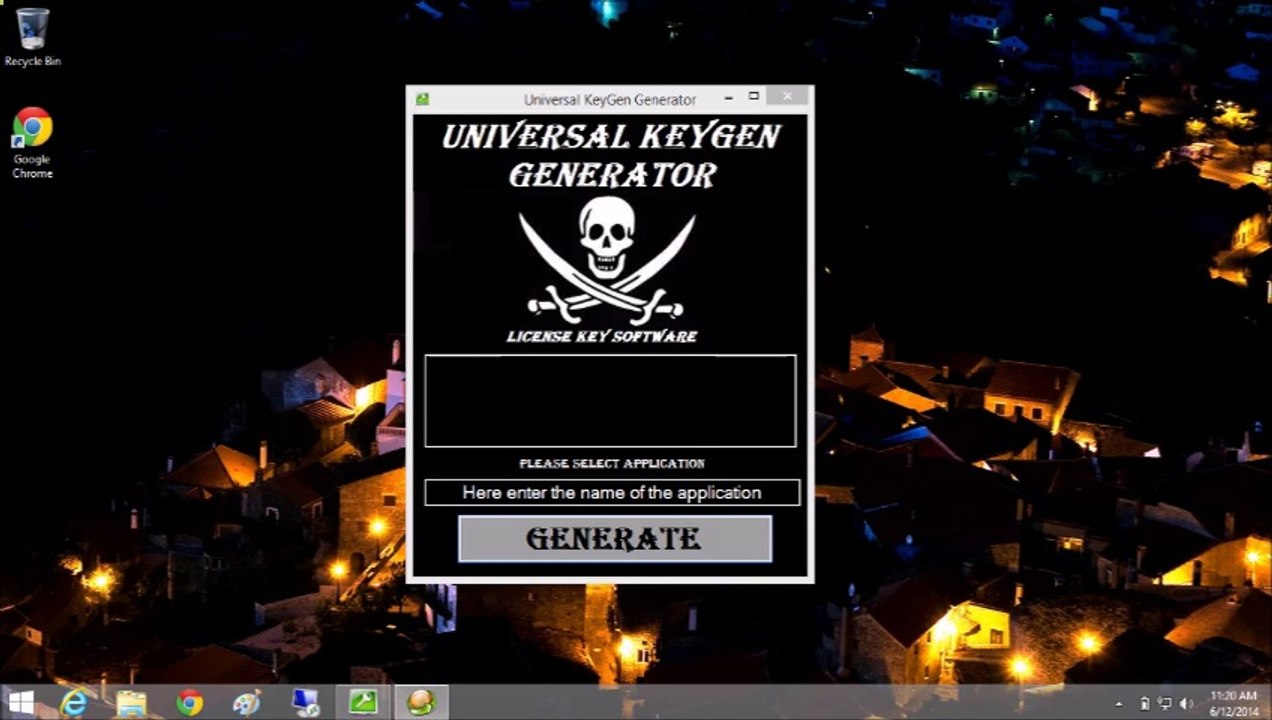Open the network tray icon

[x=1165, y=704]
